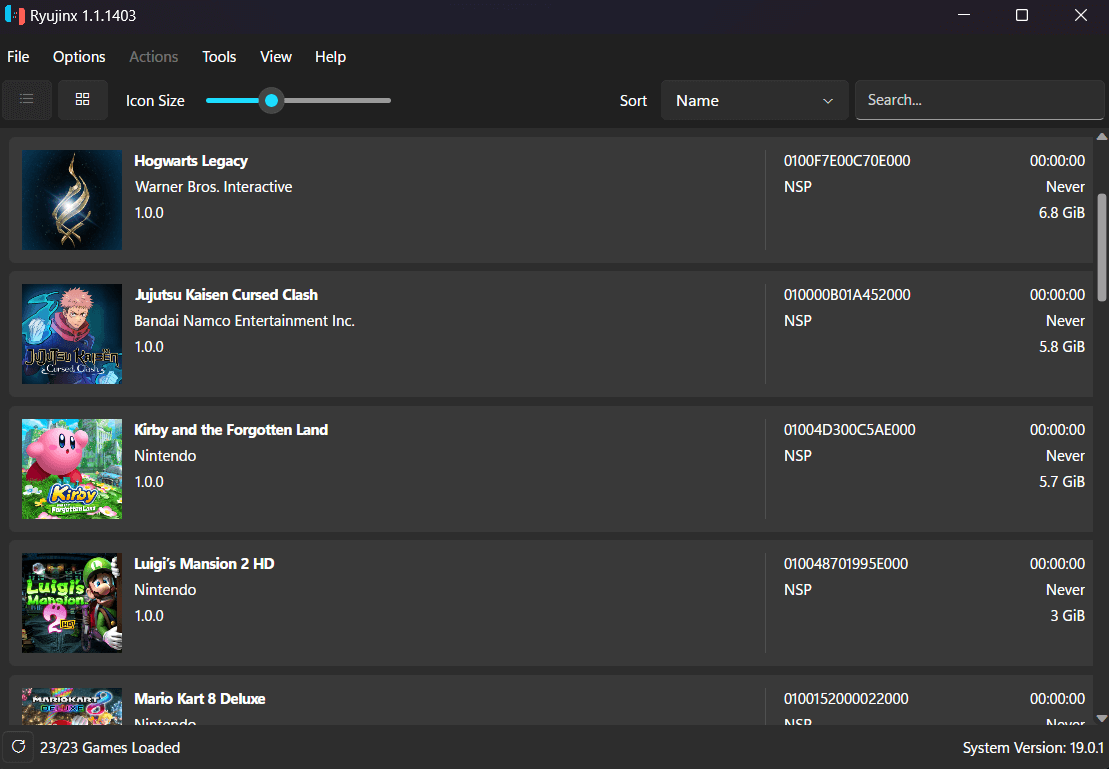This screenshot has height=769, width=1109.
Task: Click the scroll down arrow of game list
Action: (x=1101, y=719)
